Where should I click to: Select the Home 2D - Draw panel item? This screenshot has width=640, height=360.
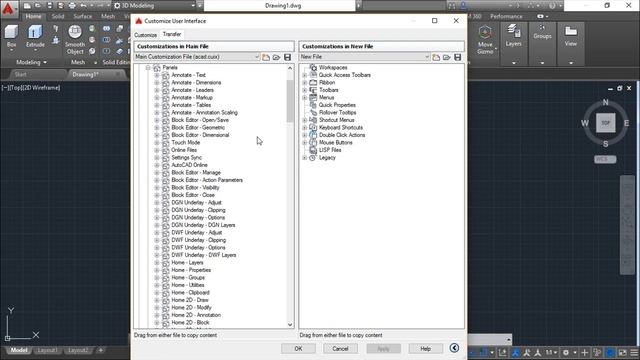(190, 300)
